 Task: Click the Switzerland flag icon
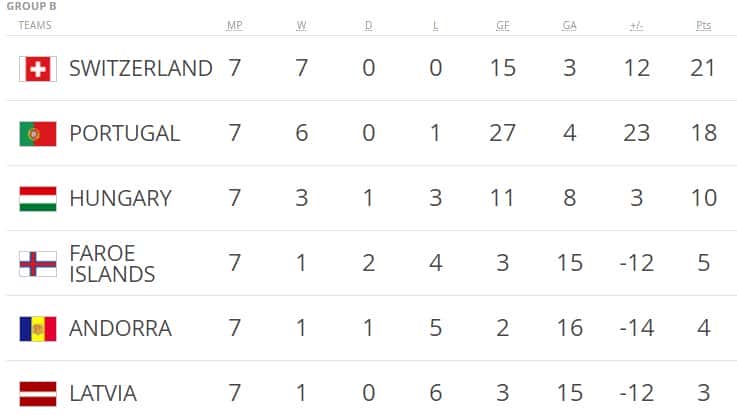[38, 69]
